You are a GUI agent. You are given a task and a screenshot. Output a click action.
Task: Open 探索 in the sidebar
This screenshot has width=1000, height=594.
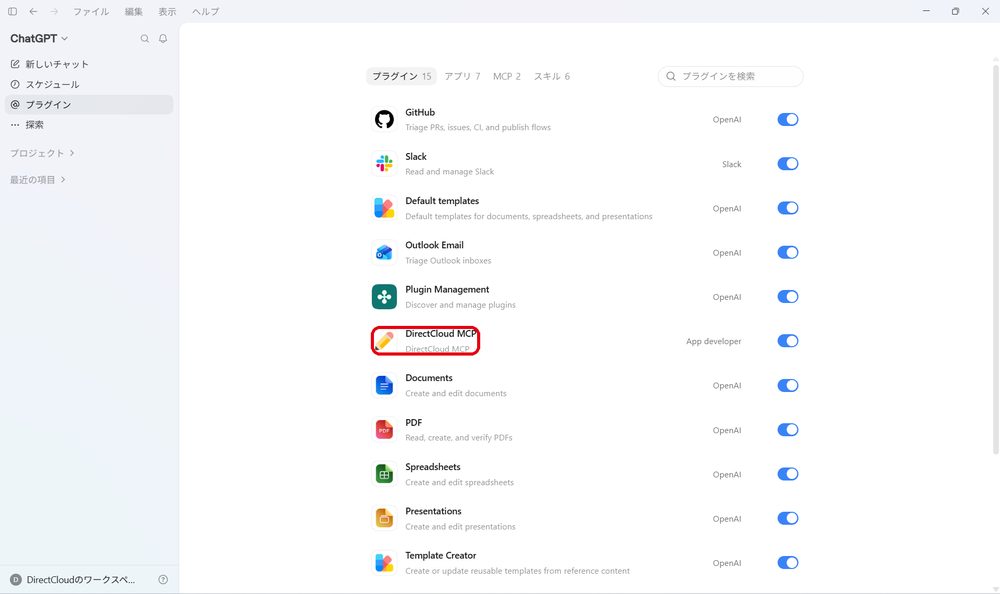coord(89,125)
